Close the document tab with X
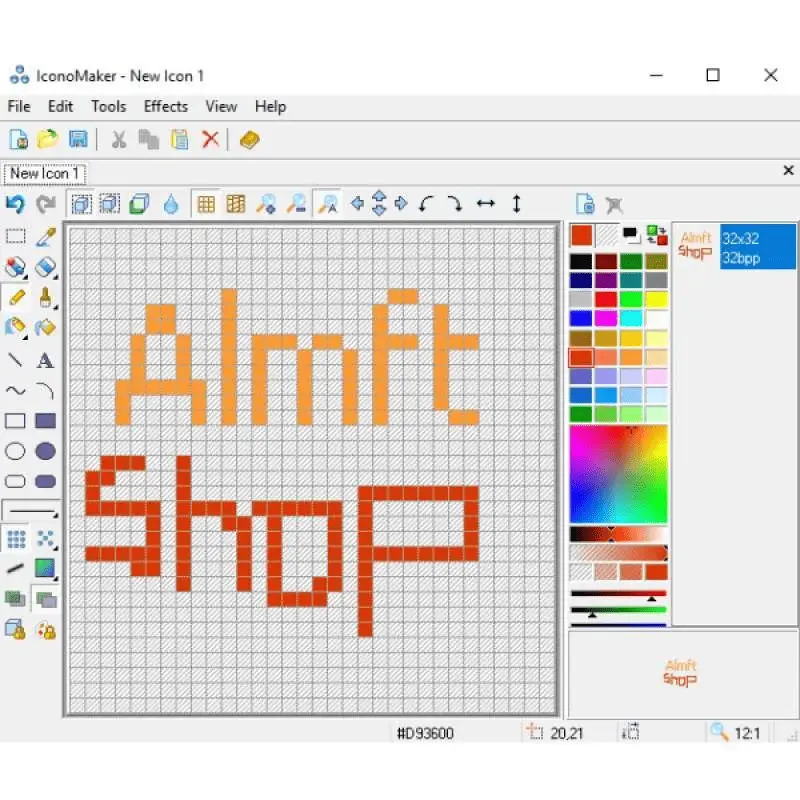The width and height of the screenshot is (800, 800). tap(788, 170)
